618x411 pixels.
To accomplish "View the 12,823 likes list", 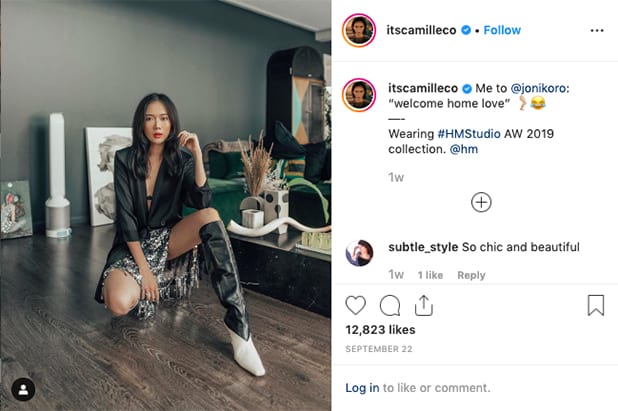I will pyautogui.click(x=378, y=328).
